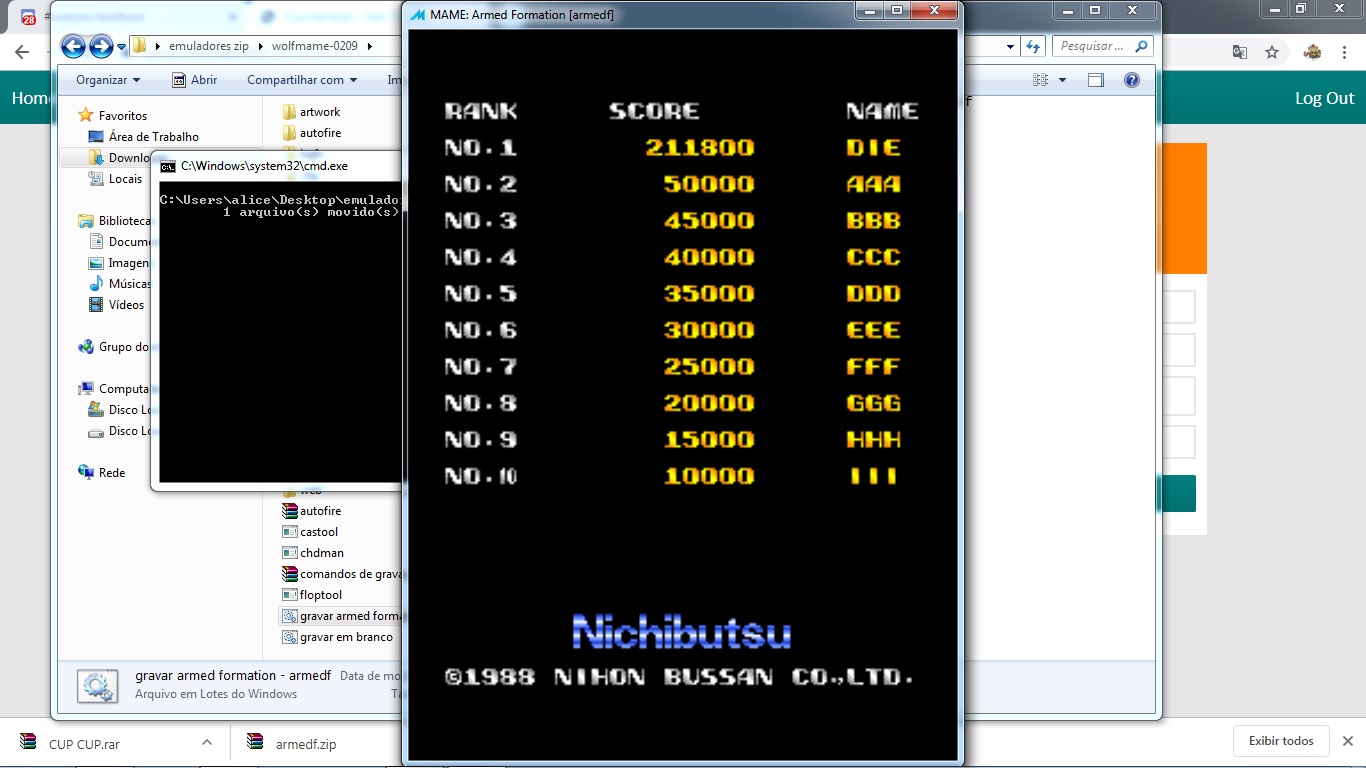Open the artwork folder
1366x768 pixels.
311,112
